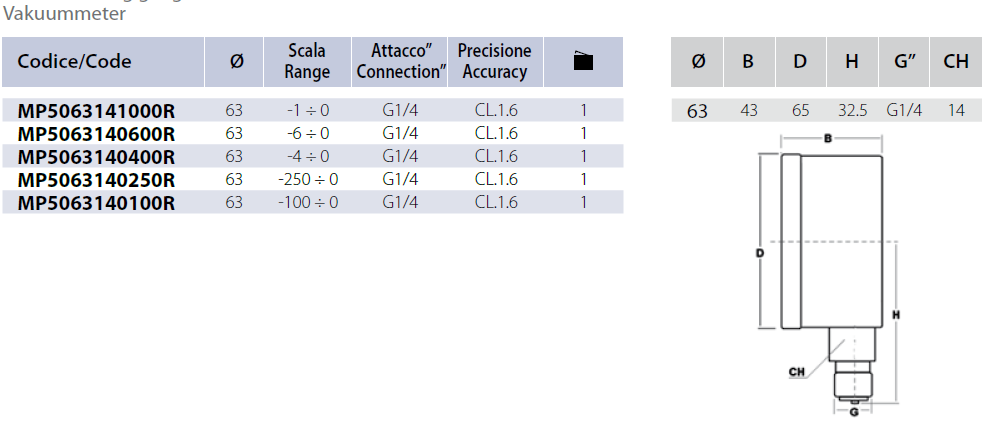Click the gauge dimension drawing
The image size is (991, 435).
click(832, 270)
